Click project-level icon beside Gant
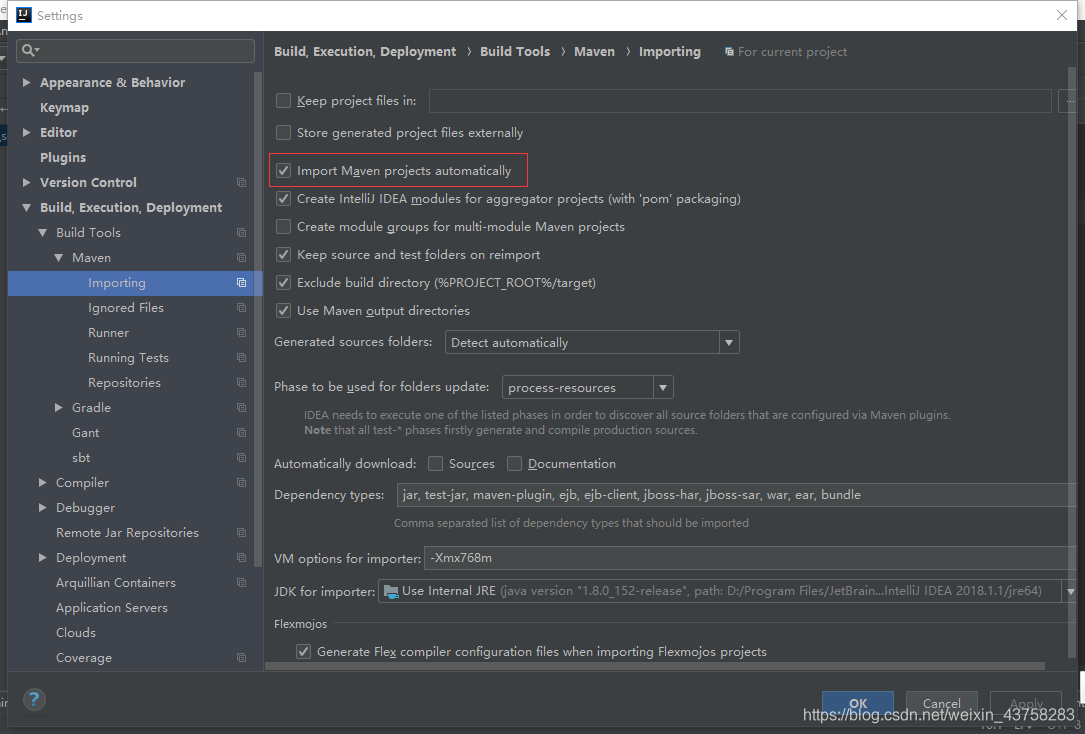This screenshot has width=1085, height=734. [241, 432]
